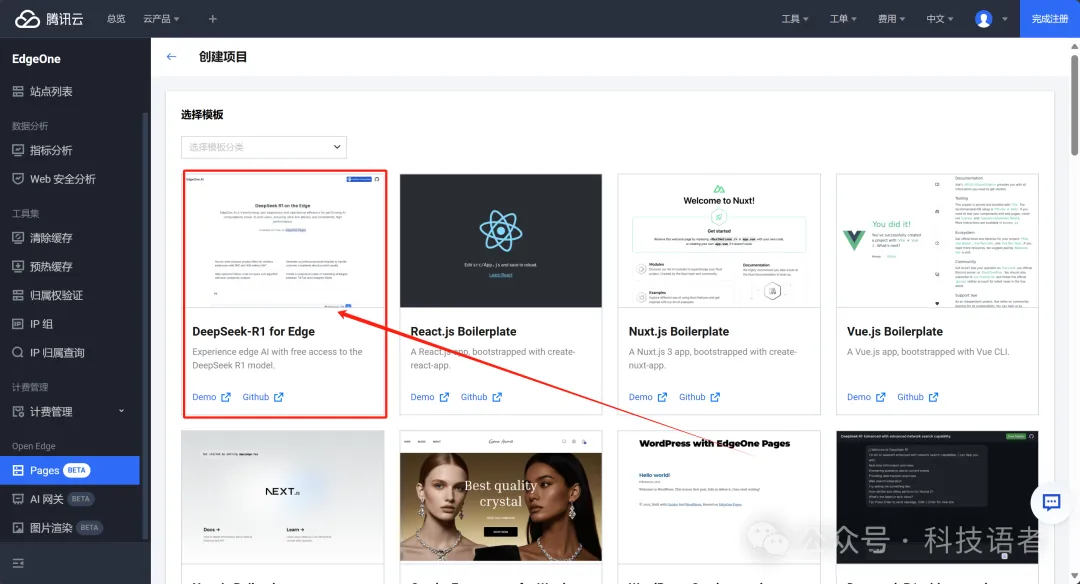
Task: Open 总览 overview in top bar
Action: 116,19
